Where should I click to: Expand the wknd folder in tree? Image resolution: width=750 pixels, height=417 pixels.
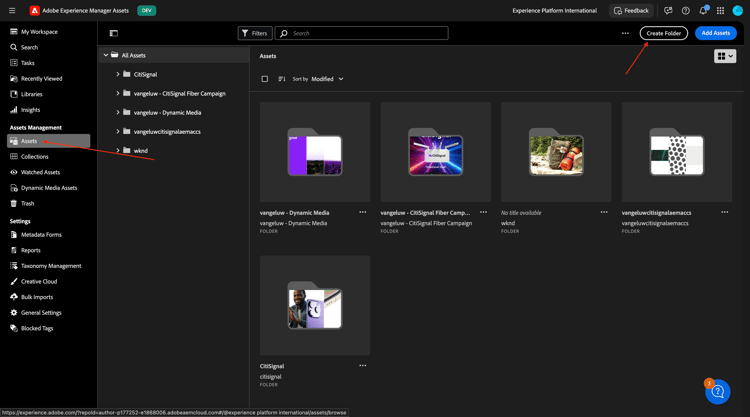(x=118, y=151)
